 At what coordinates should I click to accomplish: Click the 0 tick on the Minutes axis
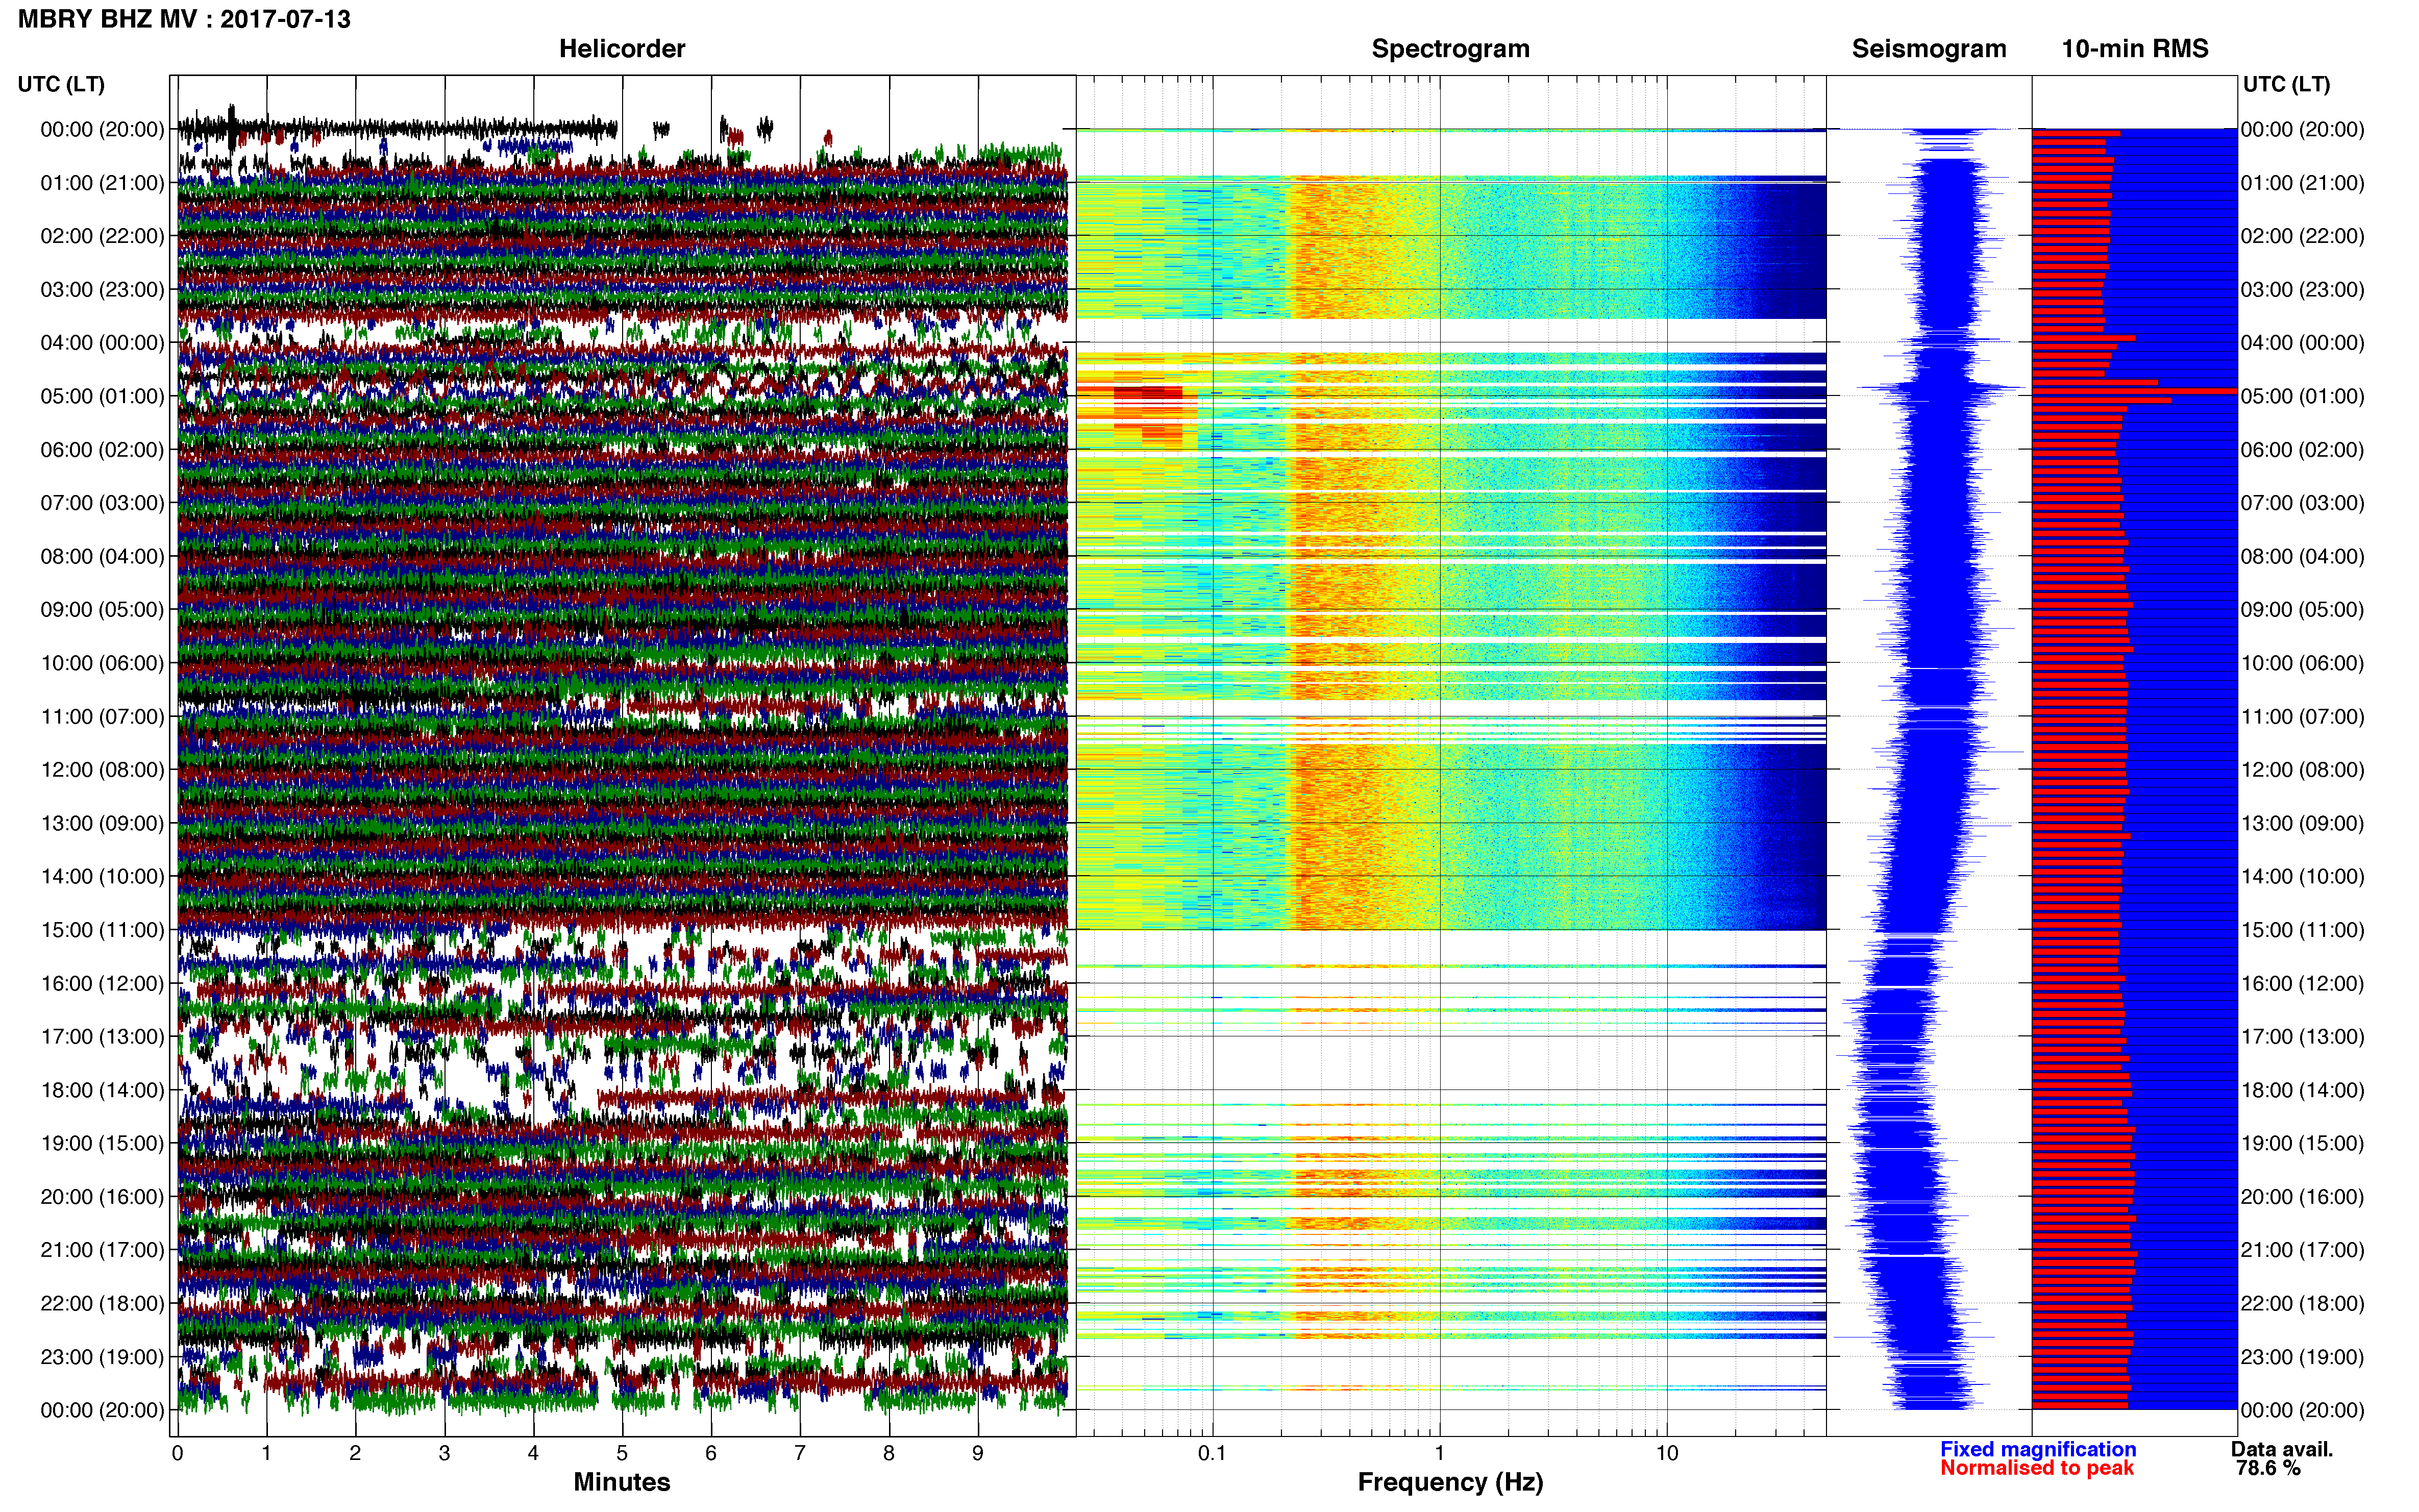point(177,1453)
